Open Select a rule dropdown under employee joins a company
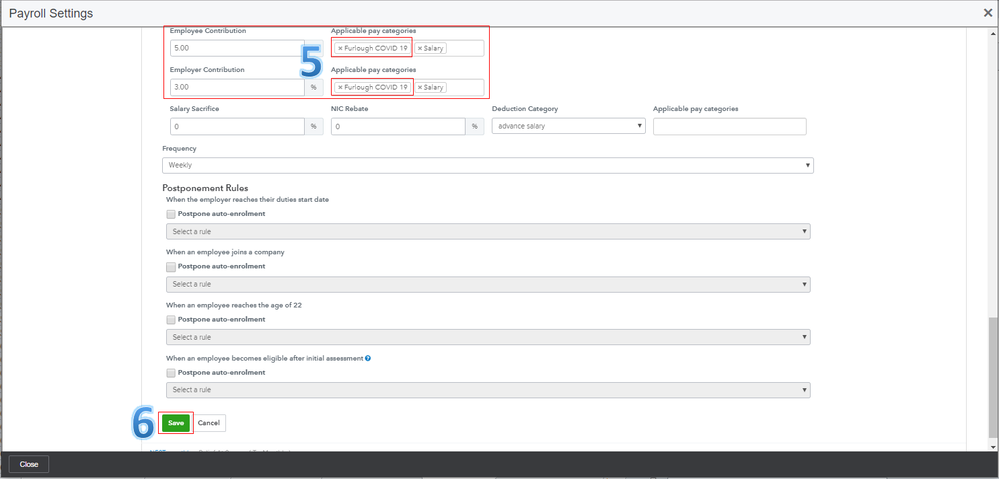The width and height of the screenshot is (999, 479). point(488,284)
